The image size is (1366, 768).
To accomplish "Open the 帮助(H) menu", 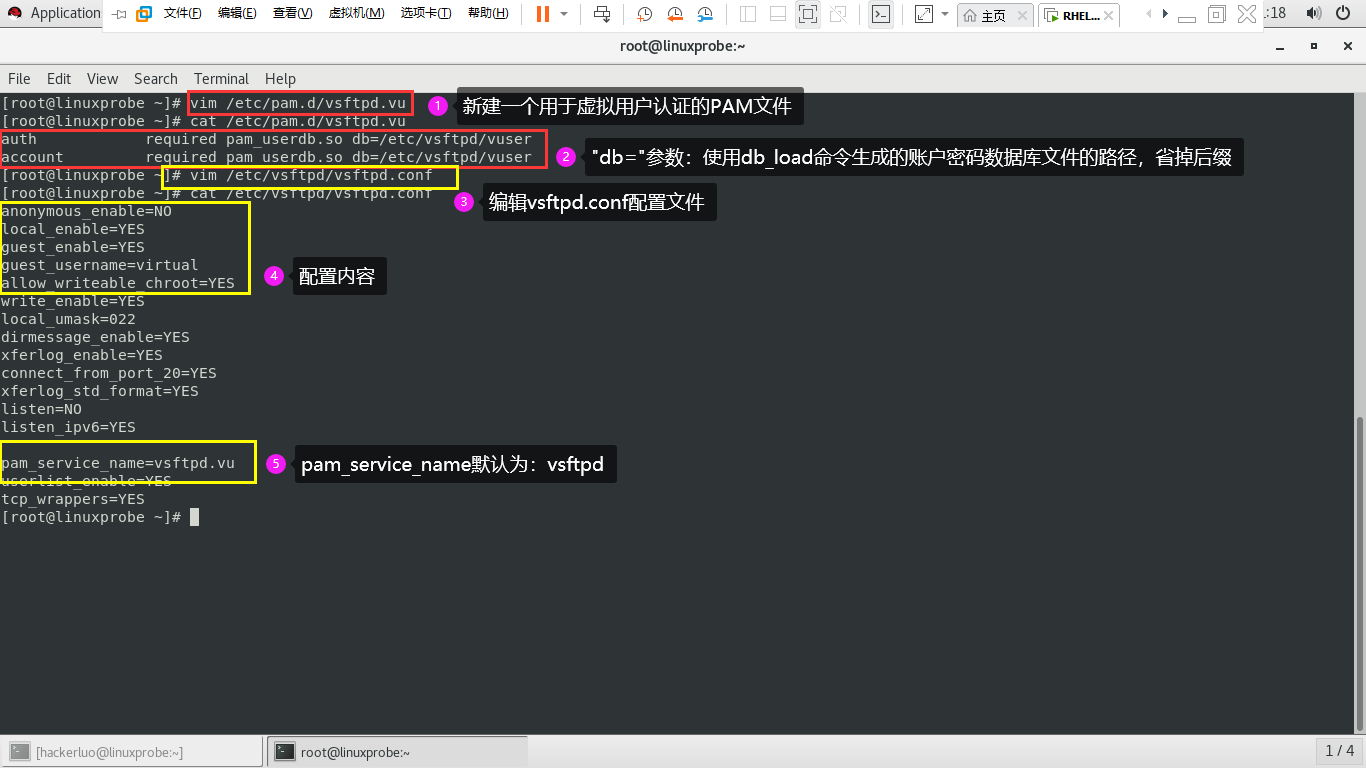I will (x=488, y=14).
